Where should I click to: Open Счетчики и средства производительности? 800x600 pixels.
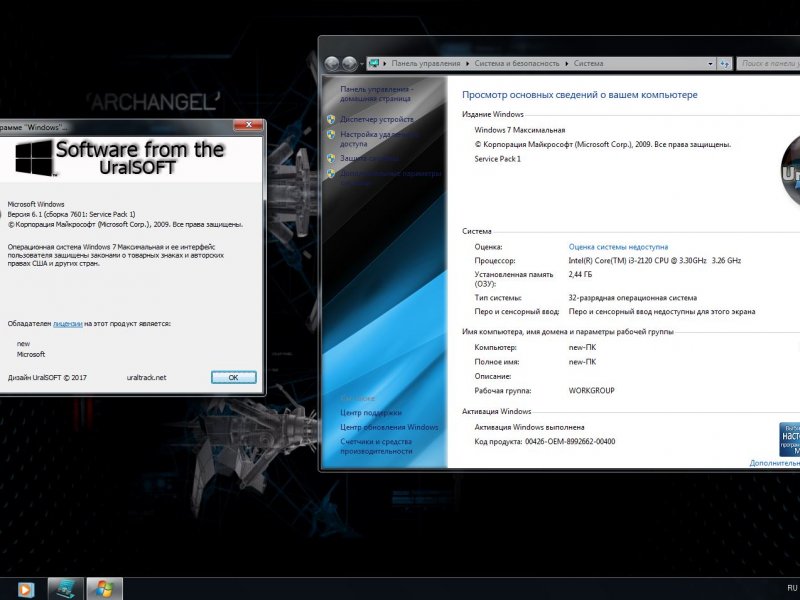click(x=376, y=446)
